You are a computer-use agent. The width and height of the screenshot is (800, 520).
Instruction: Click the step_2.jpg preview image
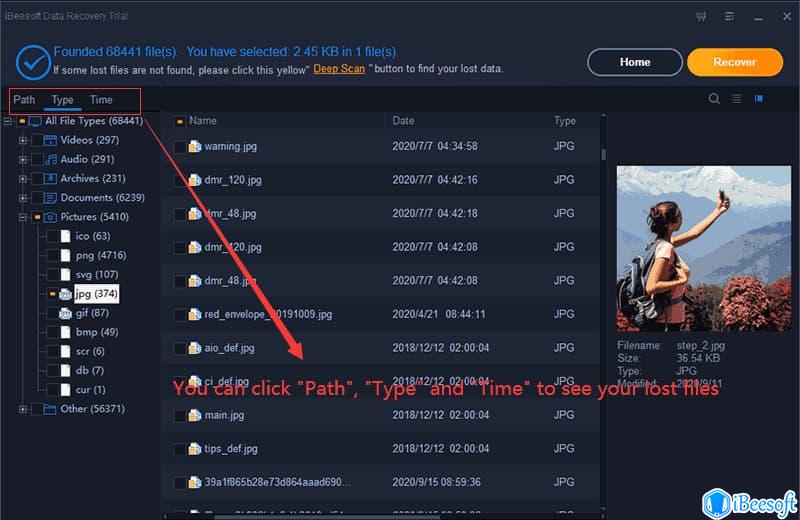[x=704, y=249]
